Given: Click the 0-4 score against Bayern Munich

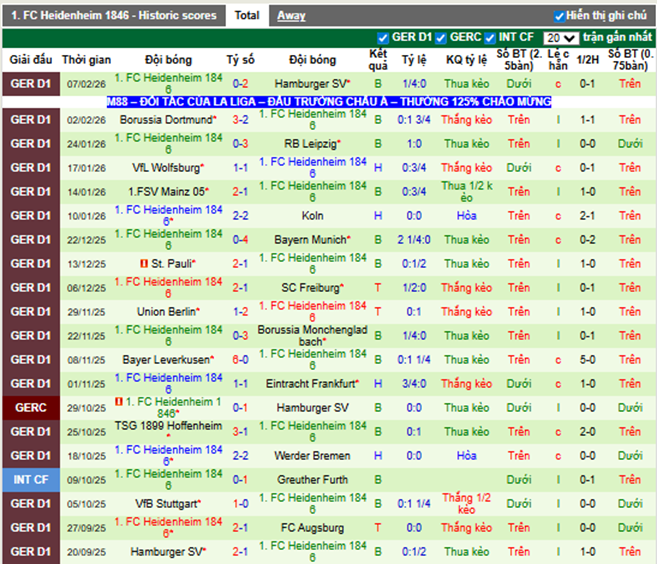Looking at the screenshot, I should point(241,240).
